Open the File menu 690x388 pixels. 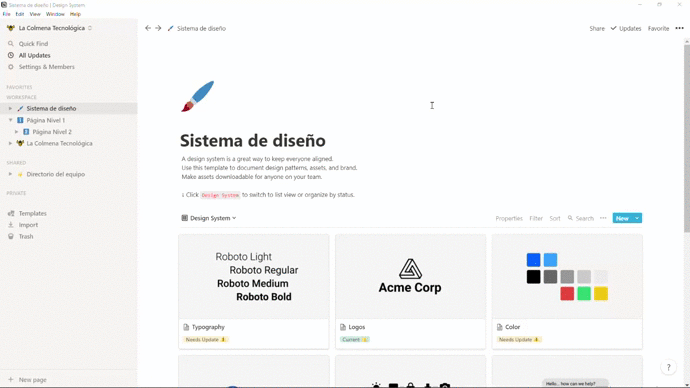pyautogui.click(x=7, y=14)
